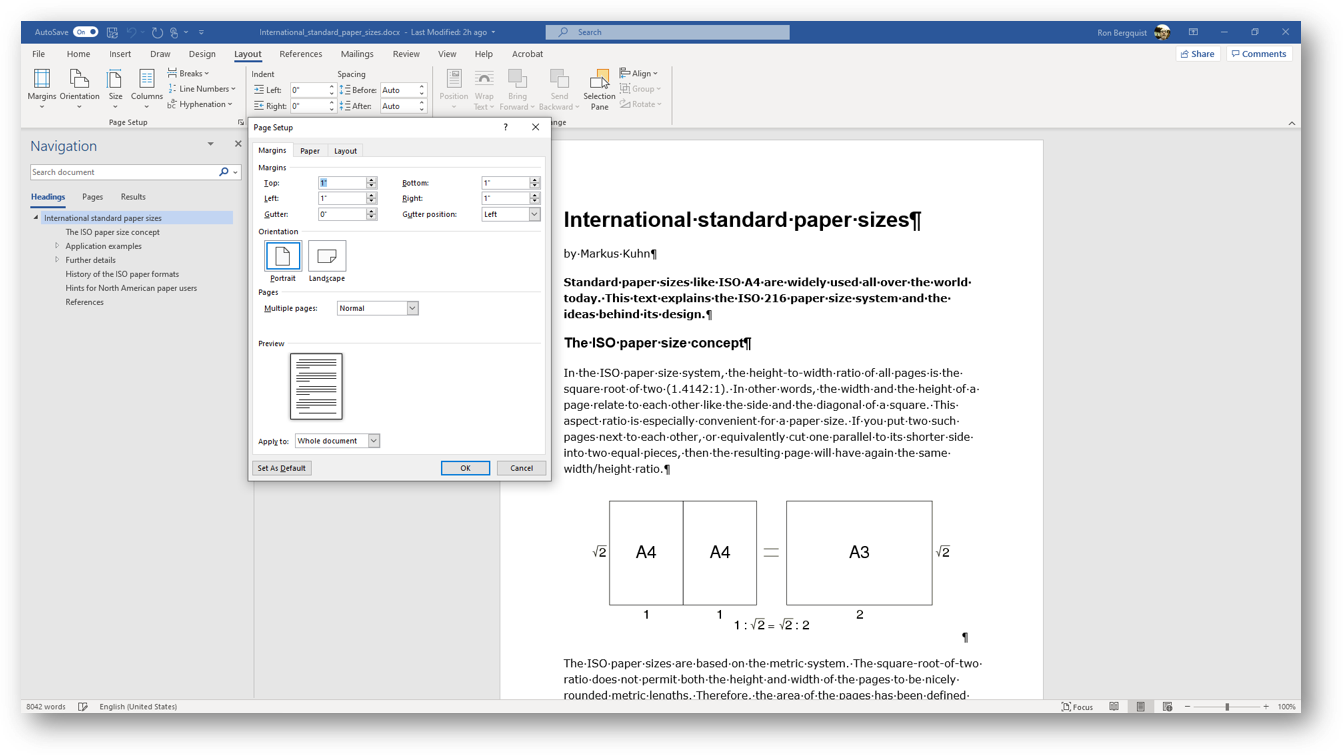This screenshot has height=755, width=1343.
Task: Click the Set As Default button
Action: [281, 467]
